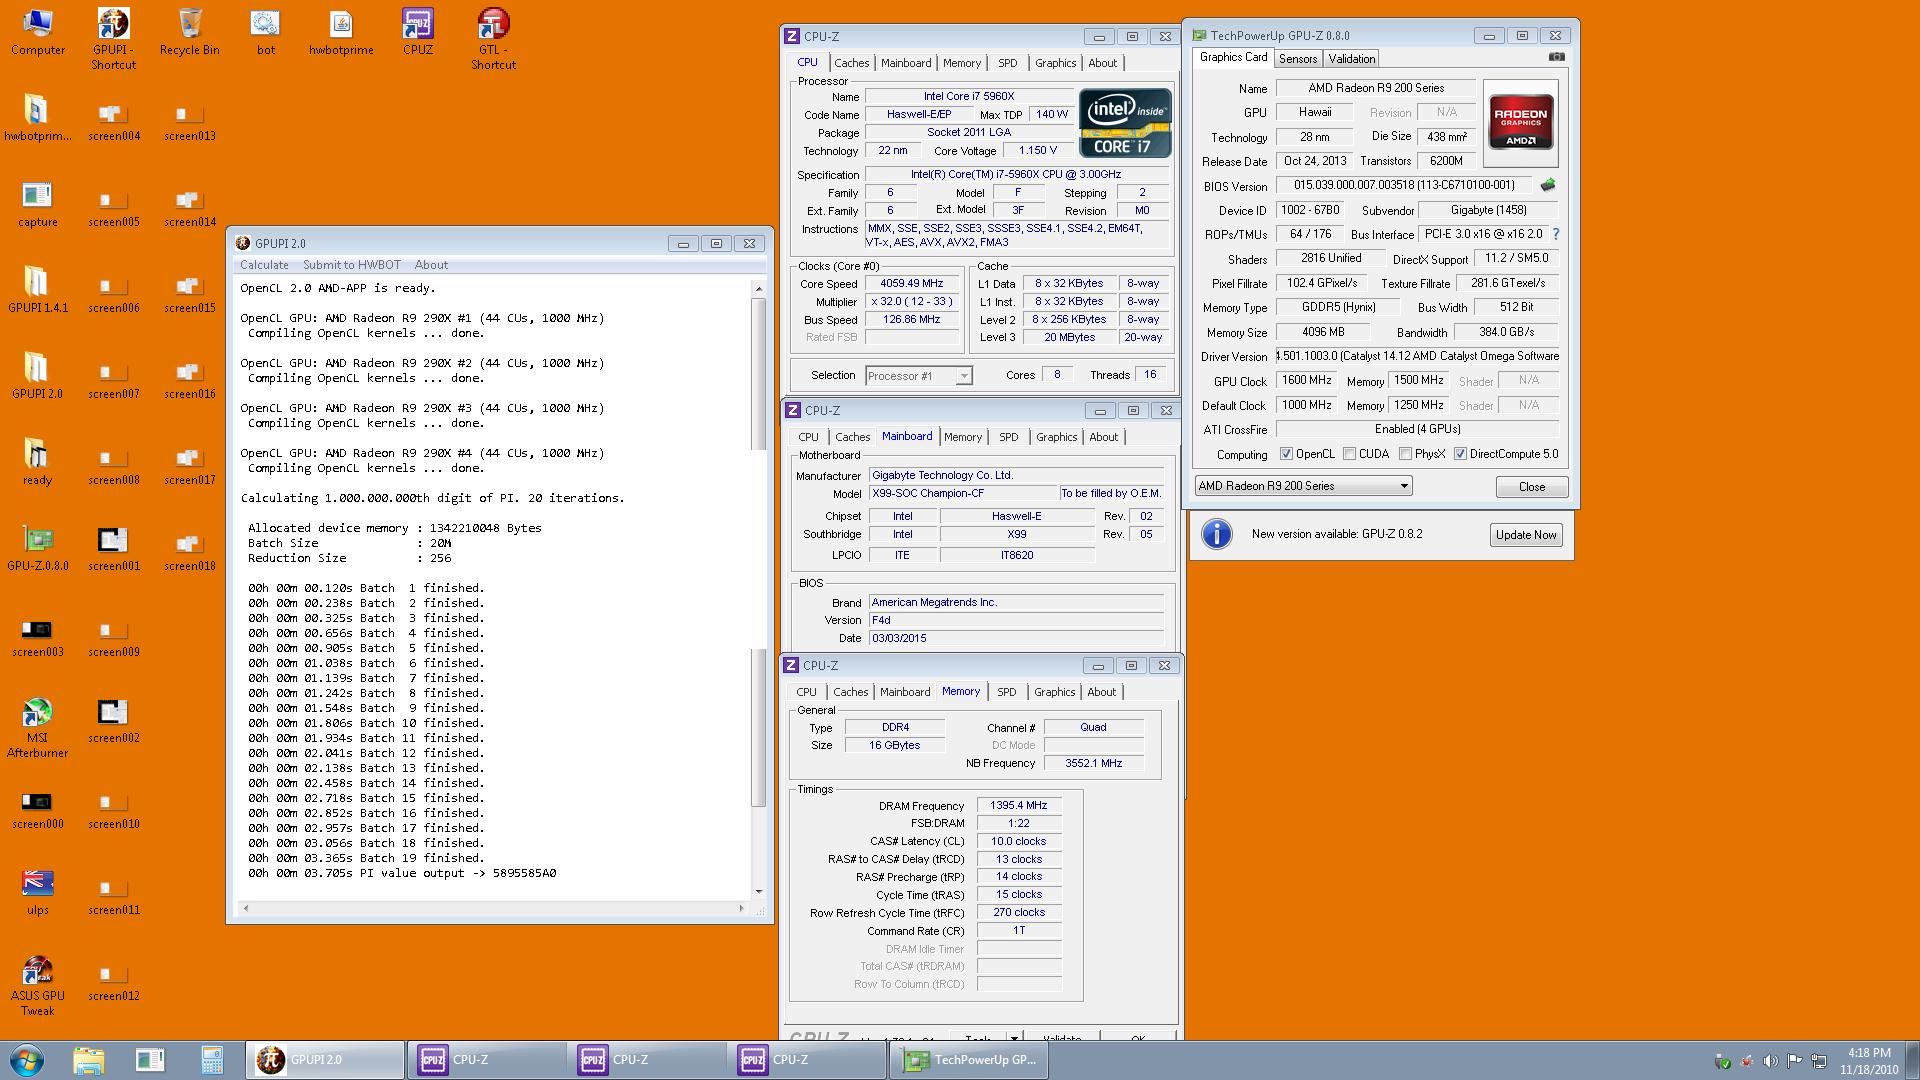Image resolution: width=1920 pixels, height=1080 pixels.
Task: Switch to Validation tab in GPU-Z
Action: point(1352,59)
